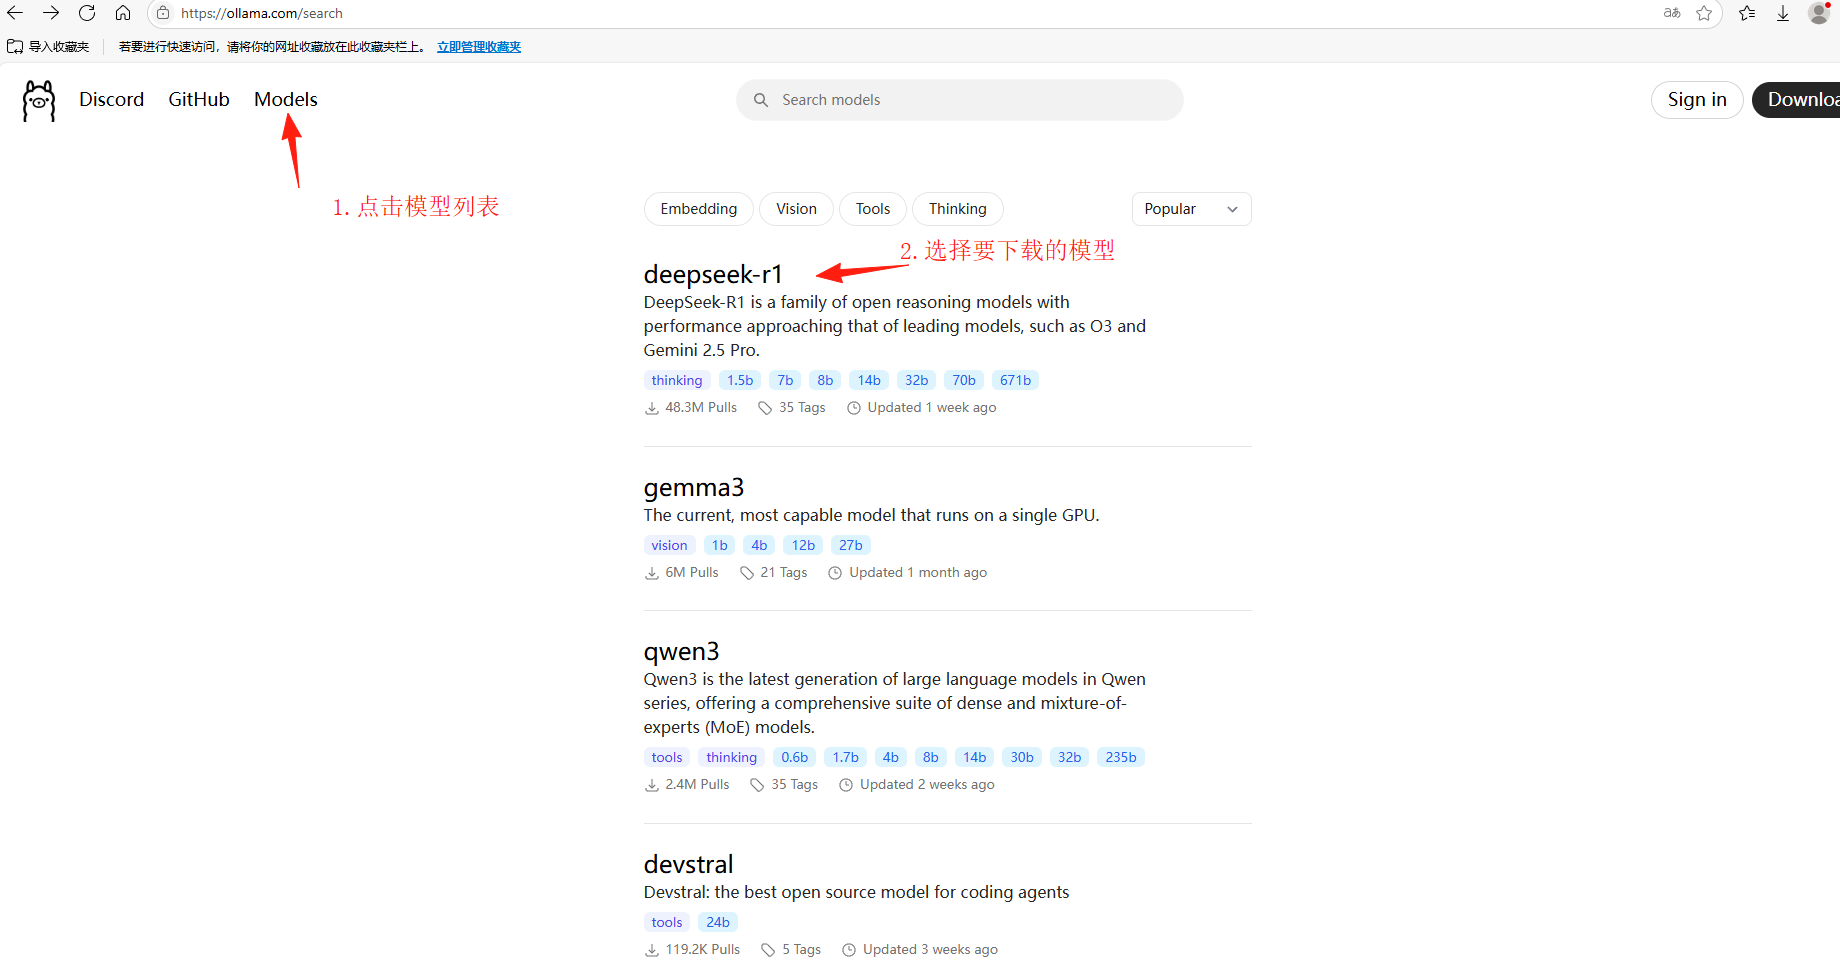Open the qwen3 model page
Screen dimensions: 1840x965
click(x=681, y=651)
